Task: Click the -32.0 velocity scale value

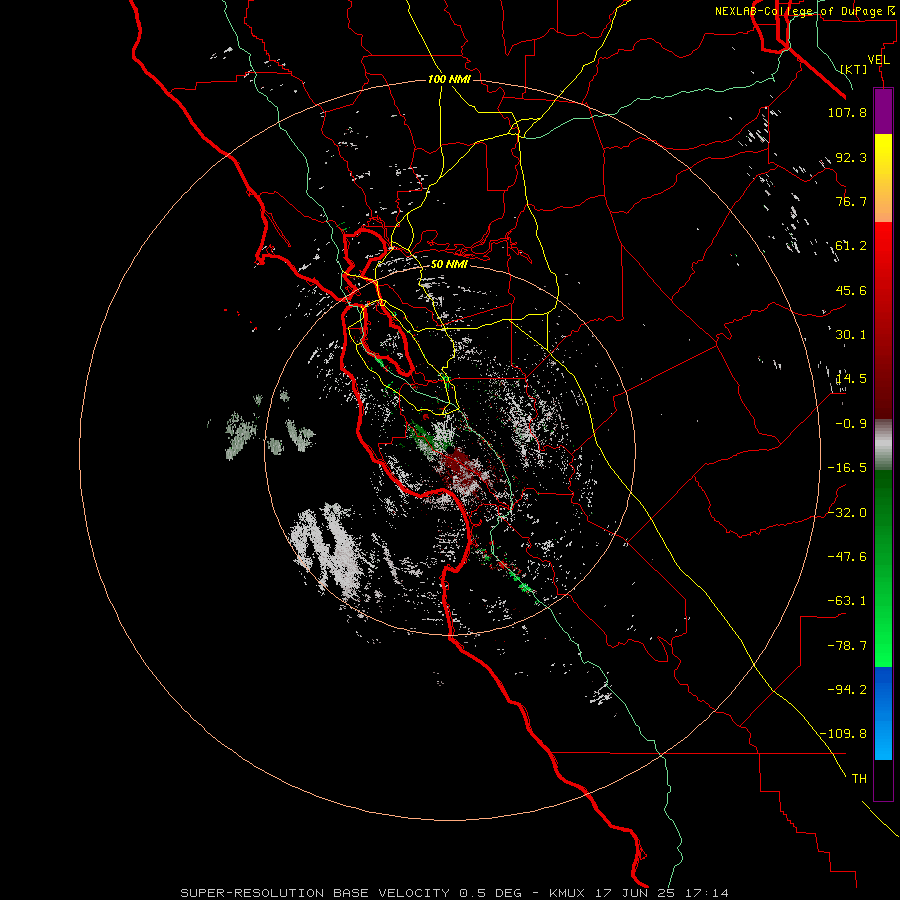Action: pyautogui.click(x=847, y=513)
